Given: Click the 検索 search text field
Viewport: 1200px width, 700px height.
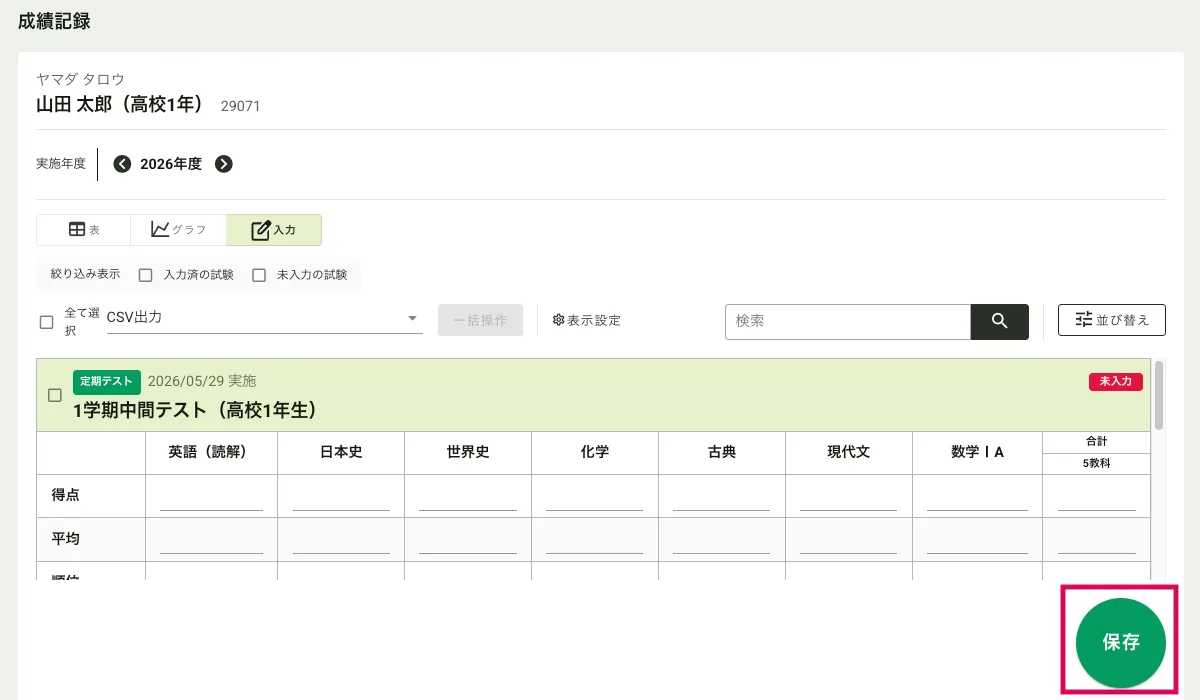Looking at the screenshot, I should 847,321.
